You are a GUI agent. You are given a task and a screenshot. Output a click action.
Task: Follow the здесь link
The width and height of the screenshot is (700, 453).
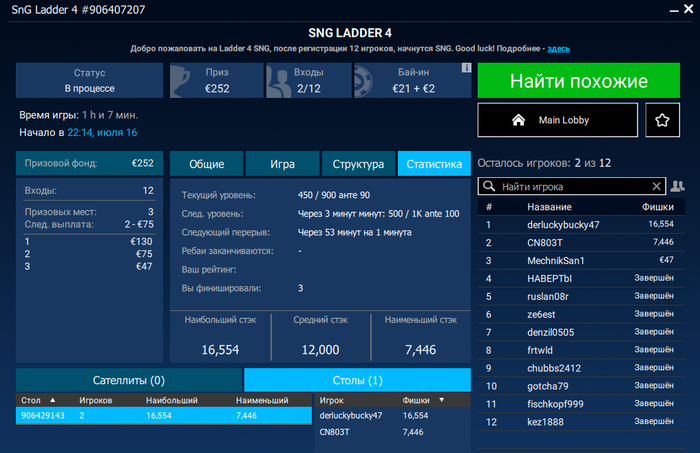[558, 49]
